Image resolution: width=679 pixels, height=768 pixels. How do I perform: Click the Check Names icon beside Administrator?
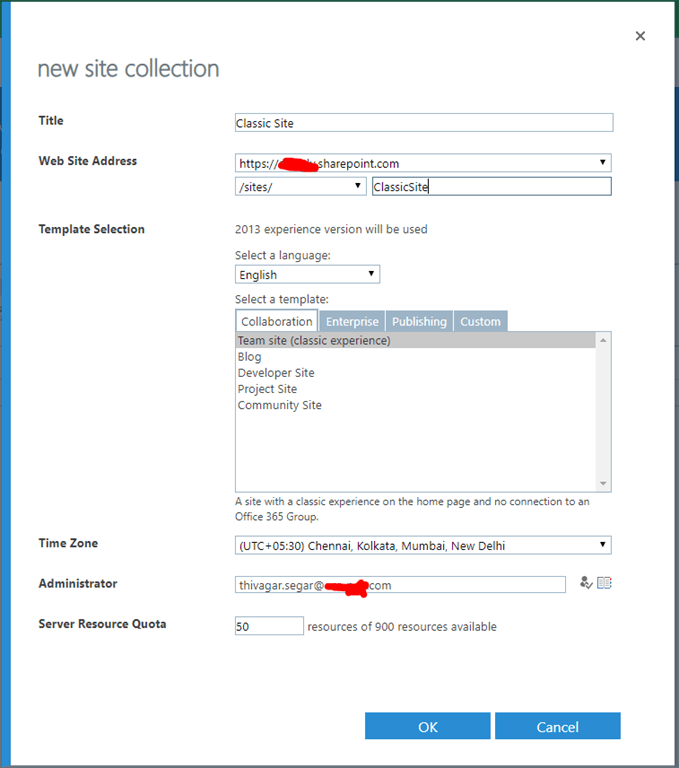pyautogui.click(x=586, y=583)
